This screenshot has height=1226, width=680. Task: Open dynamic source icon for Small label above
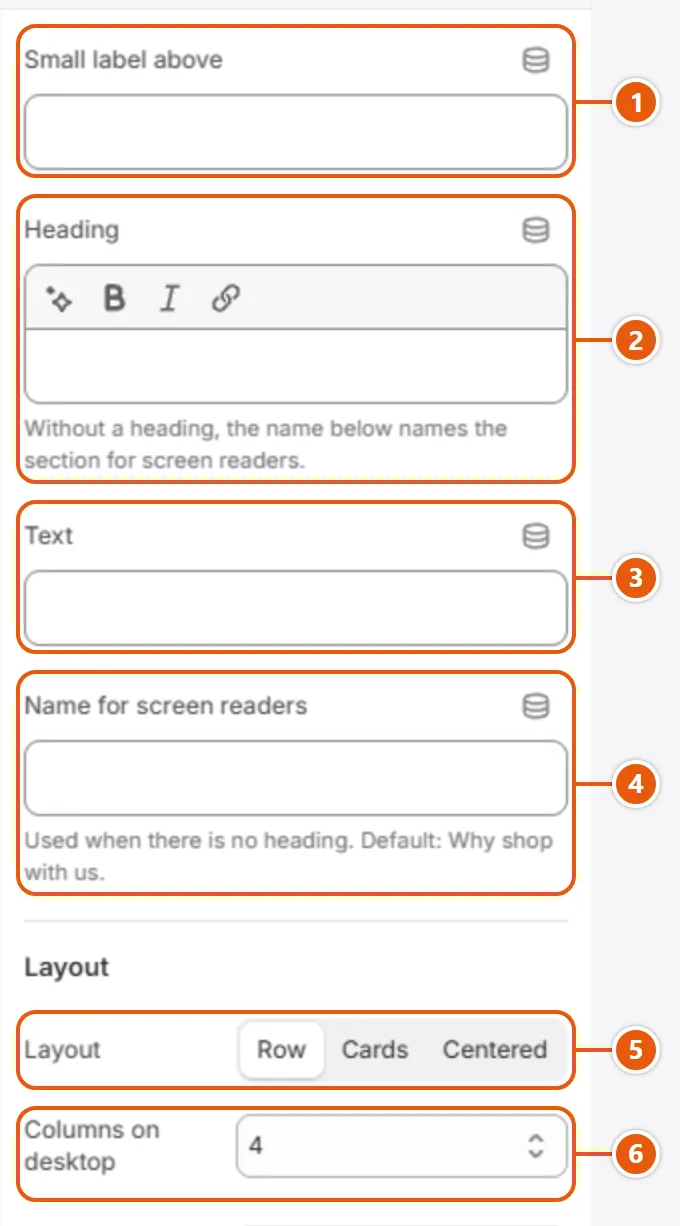point(537,61)
